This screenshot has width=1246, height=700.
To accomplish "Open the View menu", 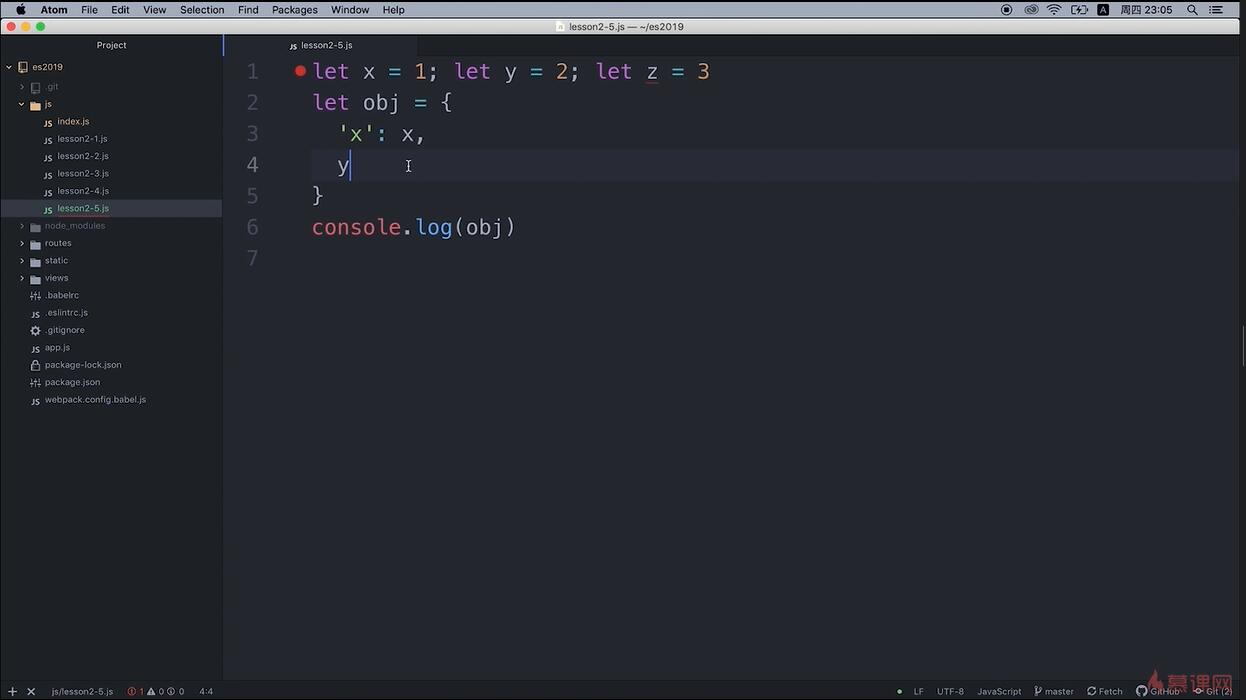I will (x=155, y=10).
